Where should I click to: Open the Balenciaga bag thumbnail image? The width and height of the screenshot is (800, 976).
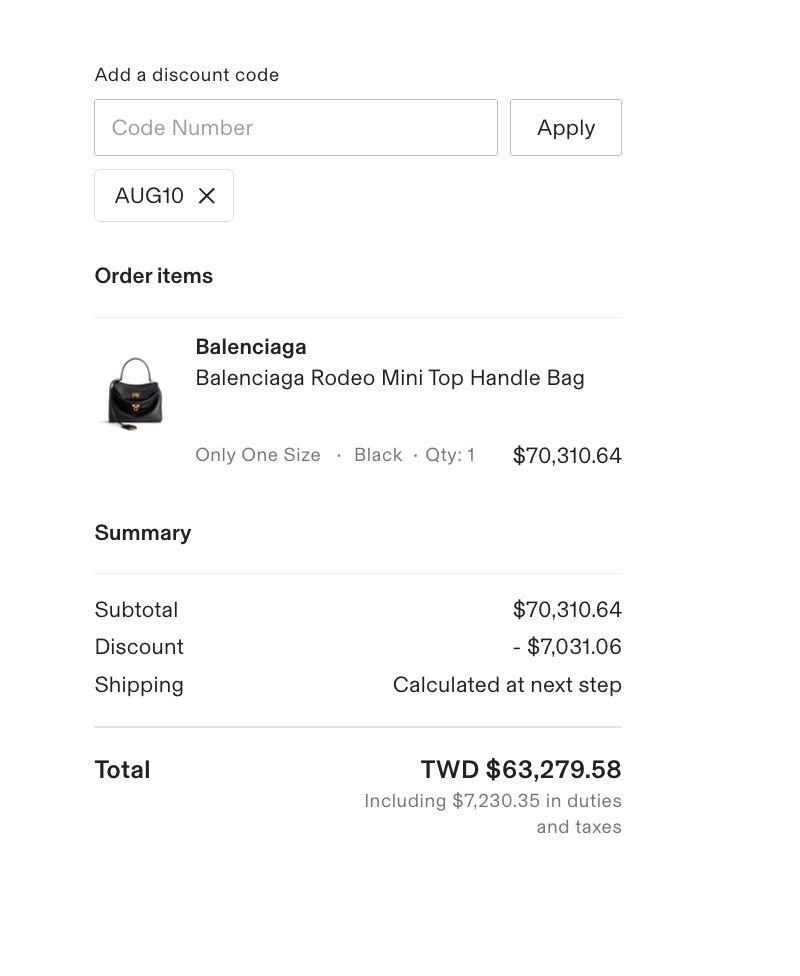coord(135,394)
